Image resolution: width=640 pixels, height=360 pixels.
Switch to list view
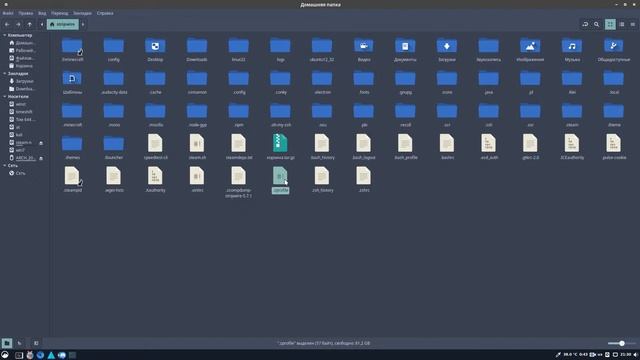click(x=622, y=24)
